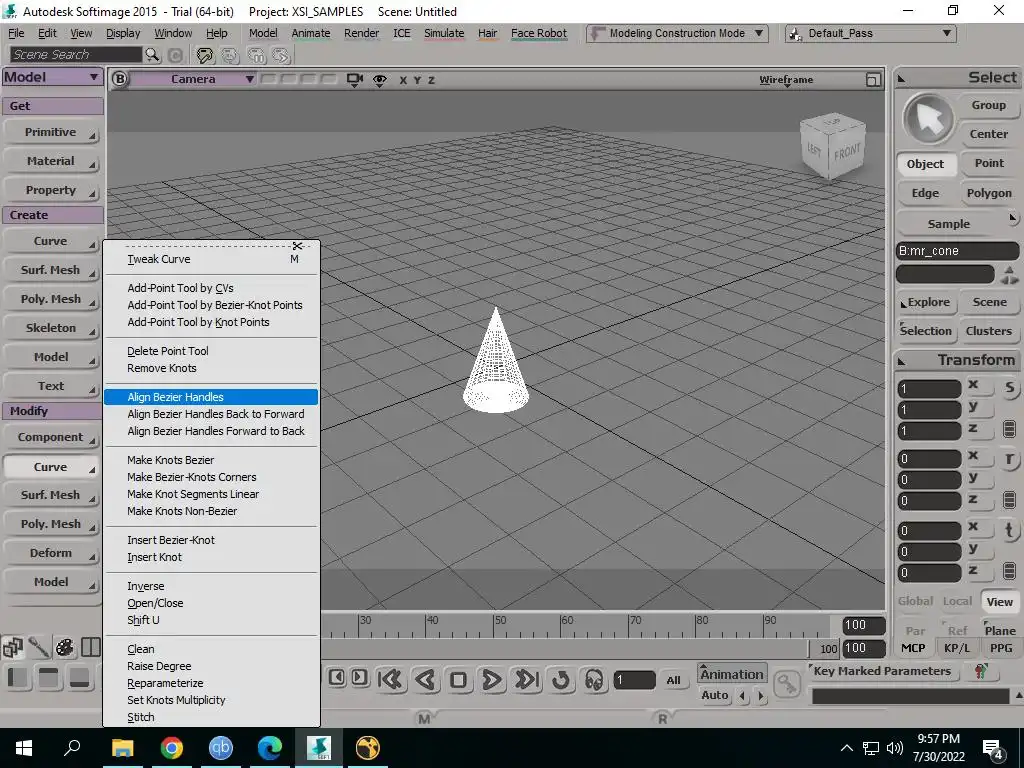
Task: Play forward button in transport
Action: tap(492, 680)
